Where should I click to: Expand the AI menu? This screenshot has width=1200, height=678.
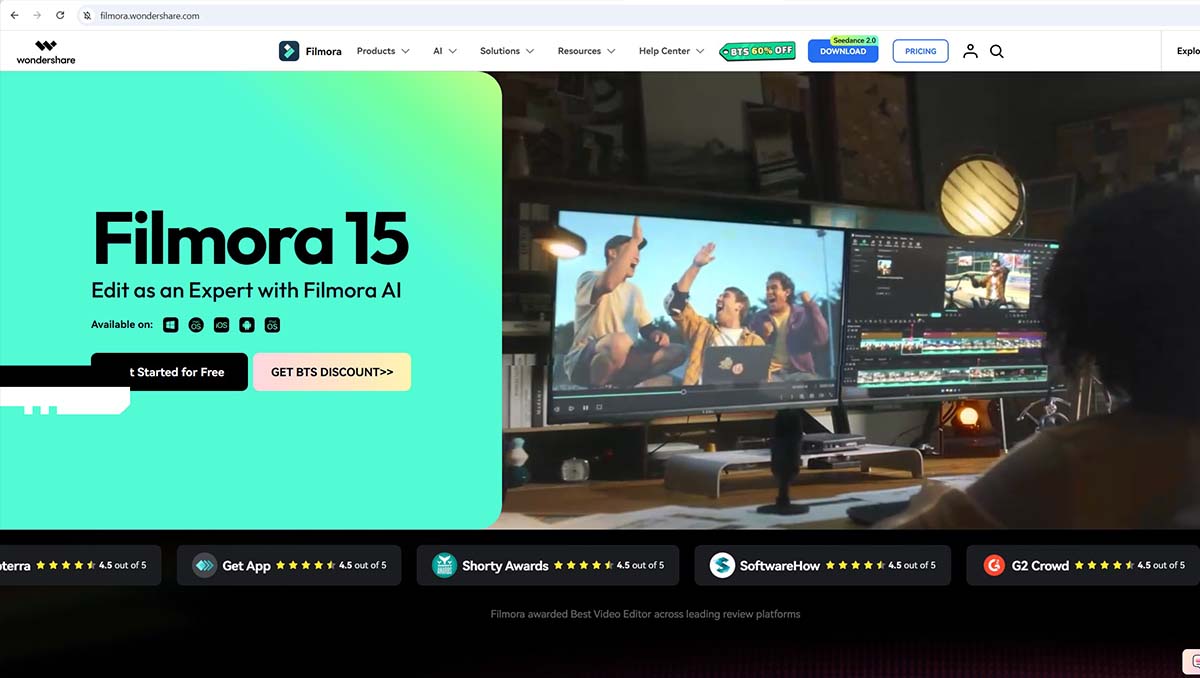[445, 51]
